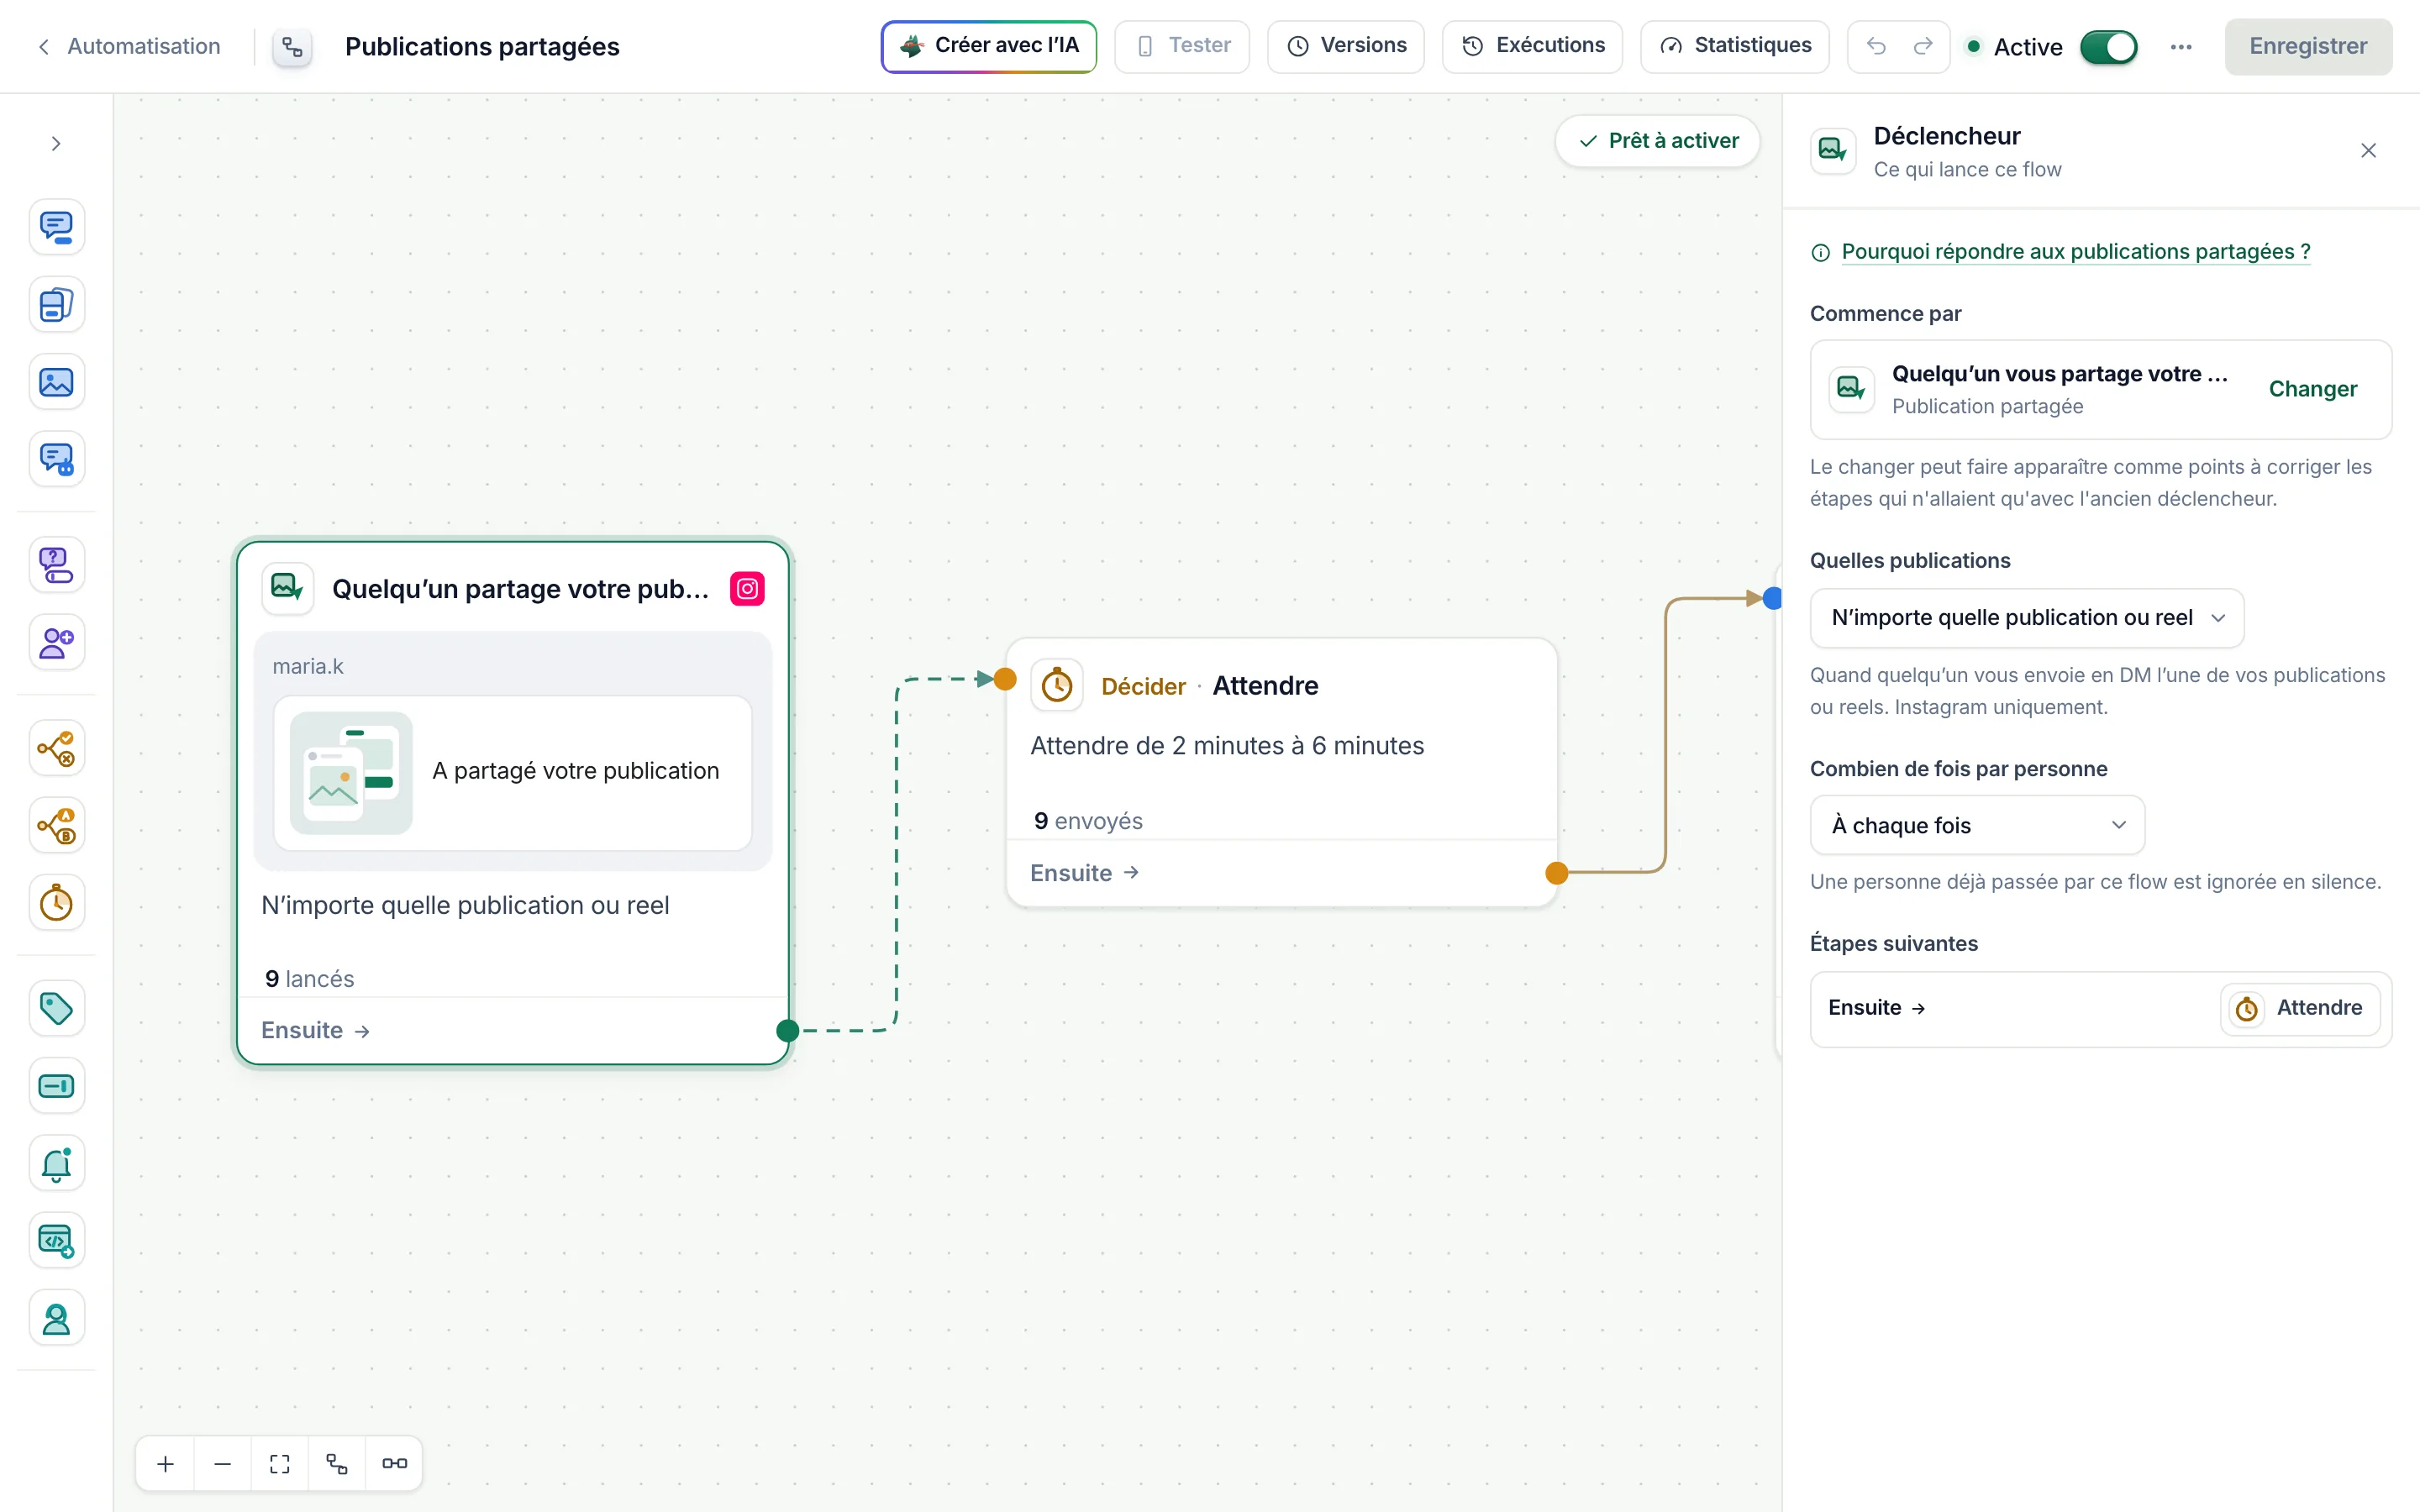Add the wait timer block from sidebar
This screenshot has height=1512, width=2420.
(56, 903)
